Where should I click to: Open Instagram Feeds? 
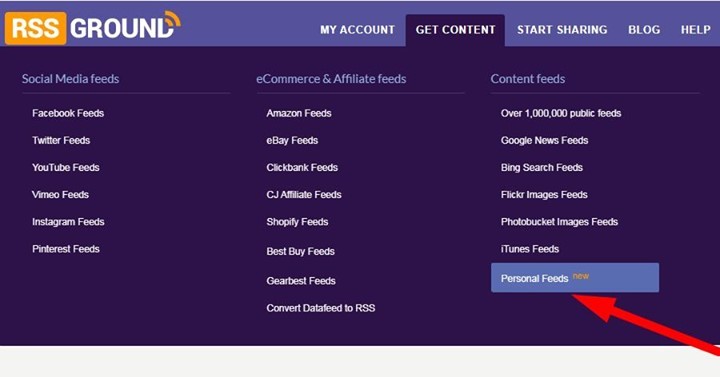(68, 222)
